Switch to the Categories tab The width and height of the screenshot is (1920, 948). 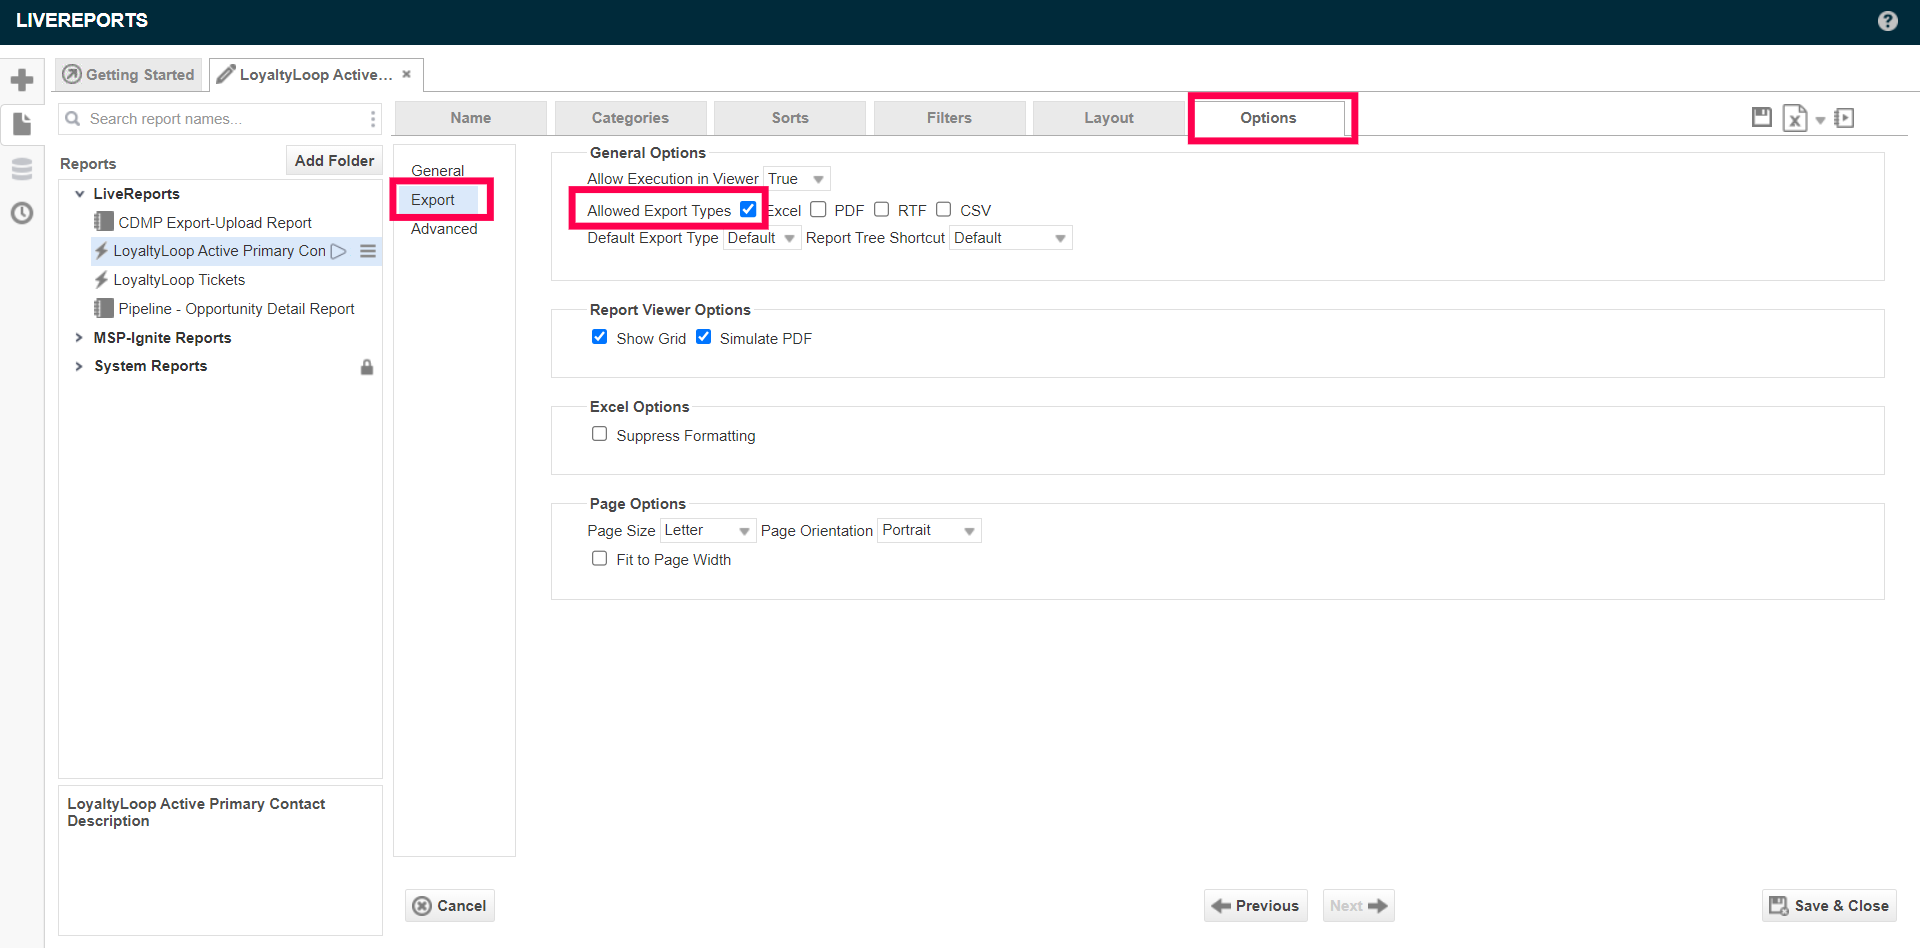[x=630, y=118]
